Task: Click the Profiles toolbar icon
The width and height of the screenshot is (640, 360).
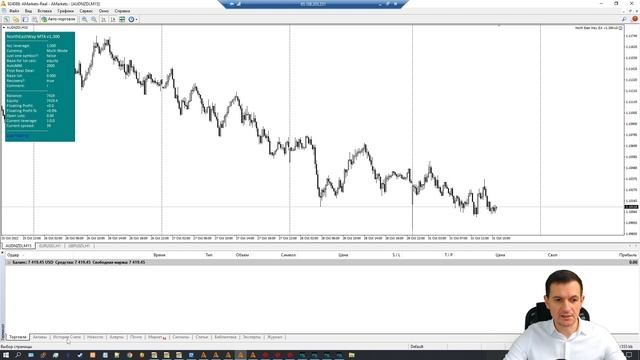Action: pyautogui.click(x=16, y=19)
